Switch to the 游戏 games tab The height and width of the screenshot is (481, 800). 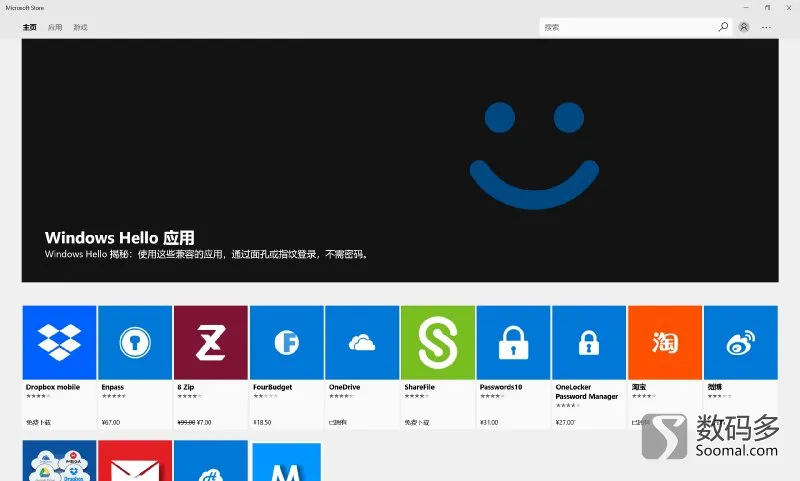point(81,28)
